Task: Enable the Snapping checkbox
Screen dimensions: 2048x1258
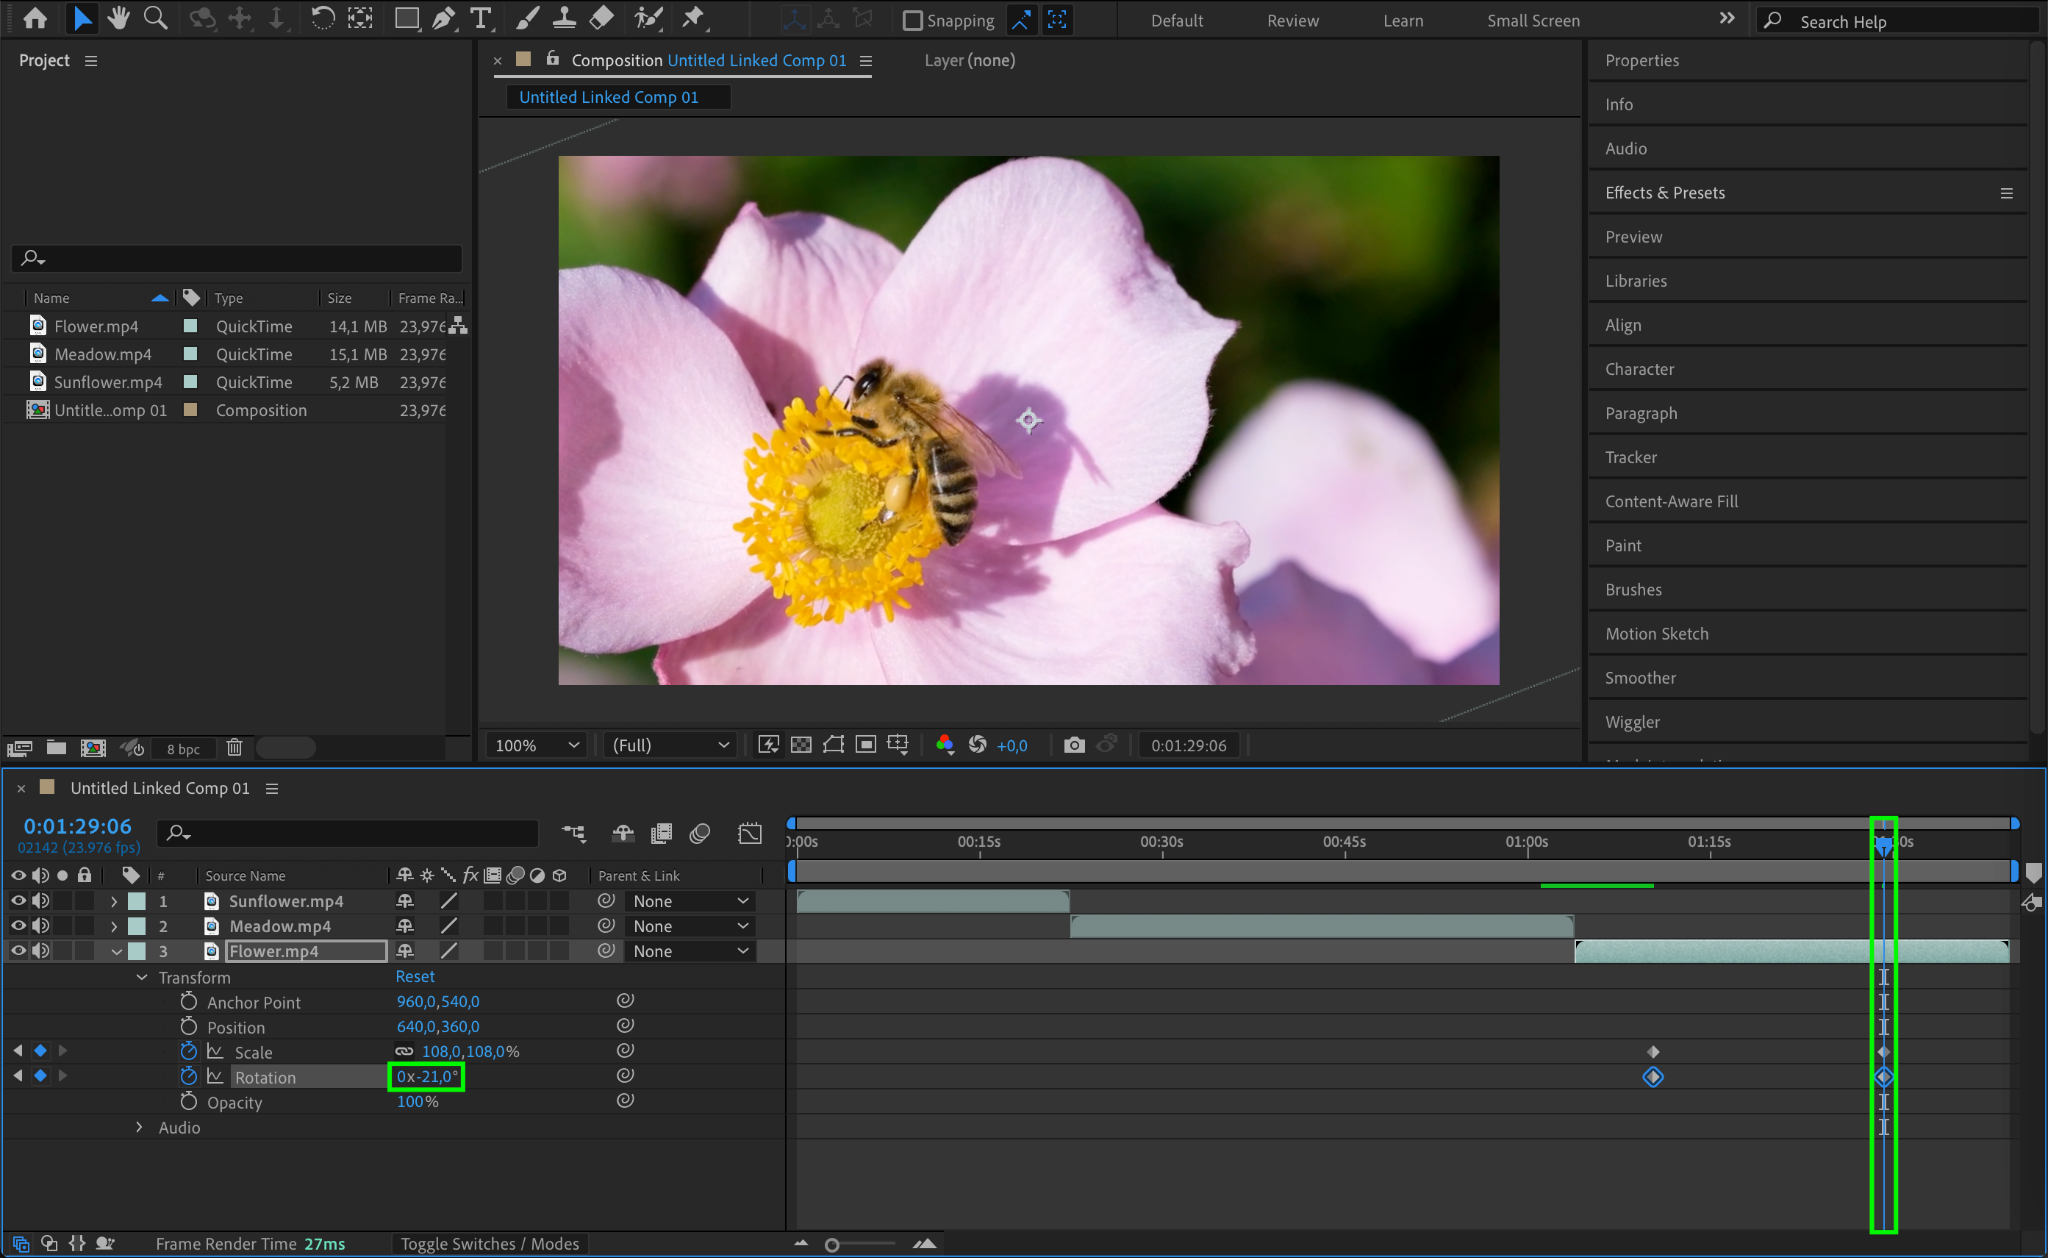Action: tap(912, 20)
